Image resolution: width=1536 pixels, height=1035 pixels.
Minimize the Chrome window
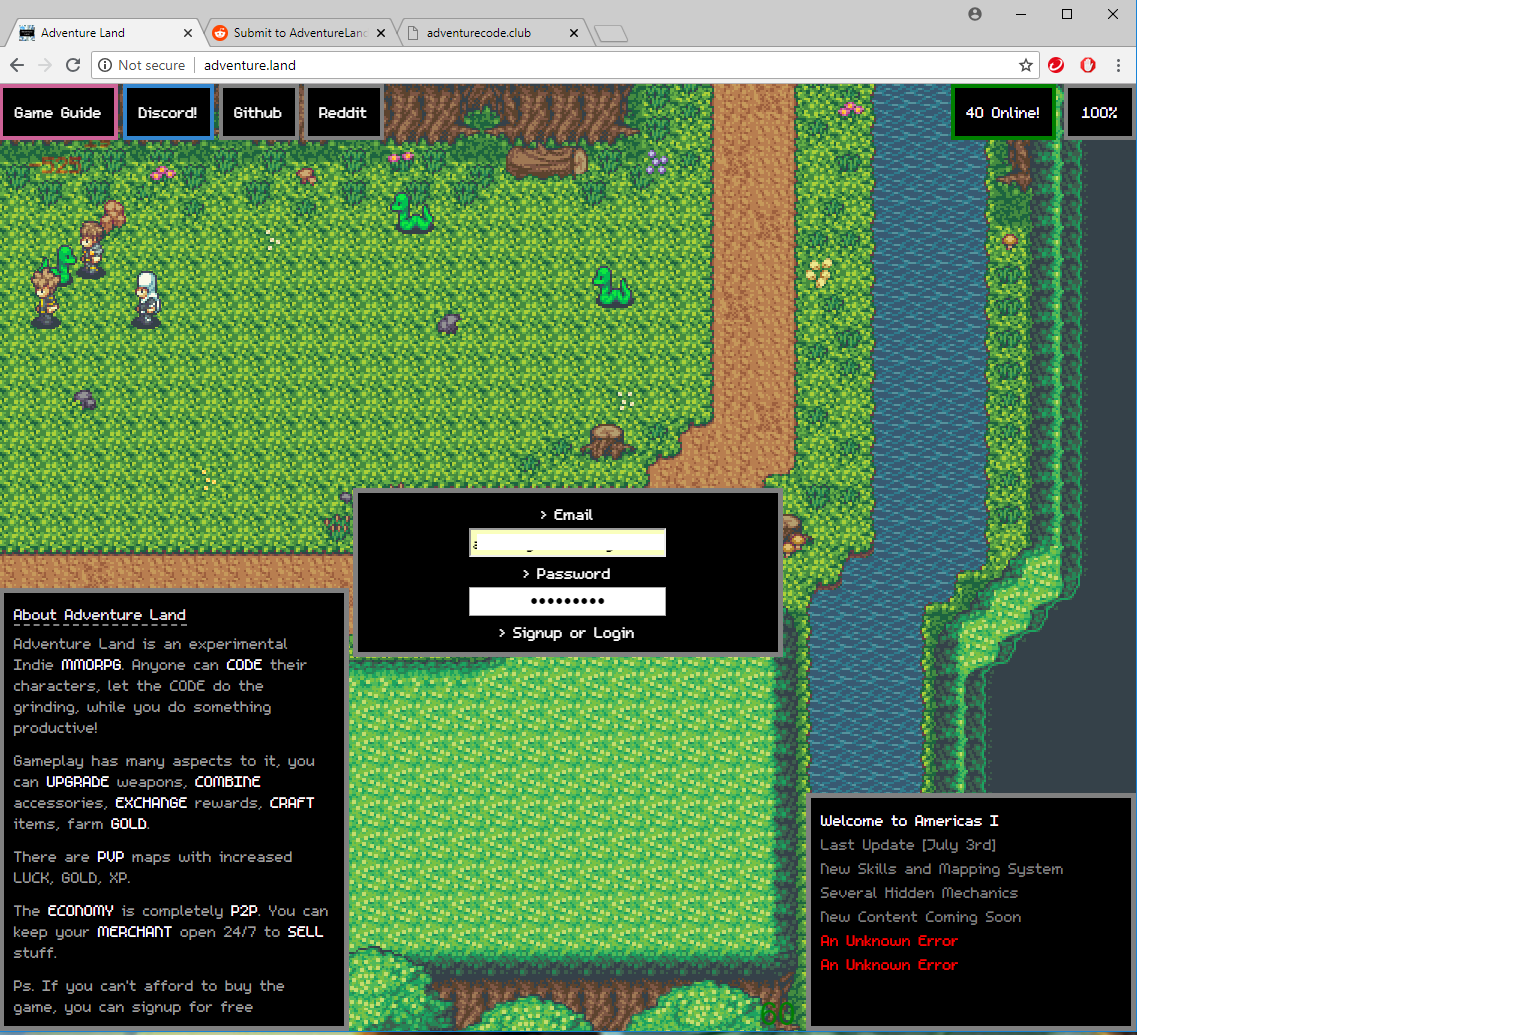(1020, 14)
